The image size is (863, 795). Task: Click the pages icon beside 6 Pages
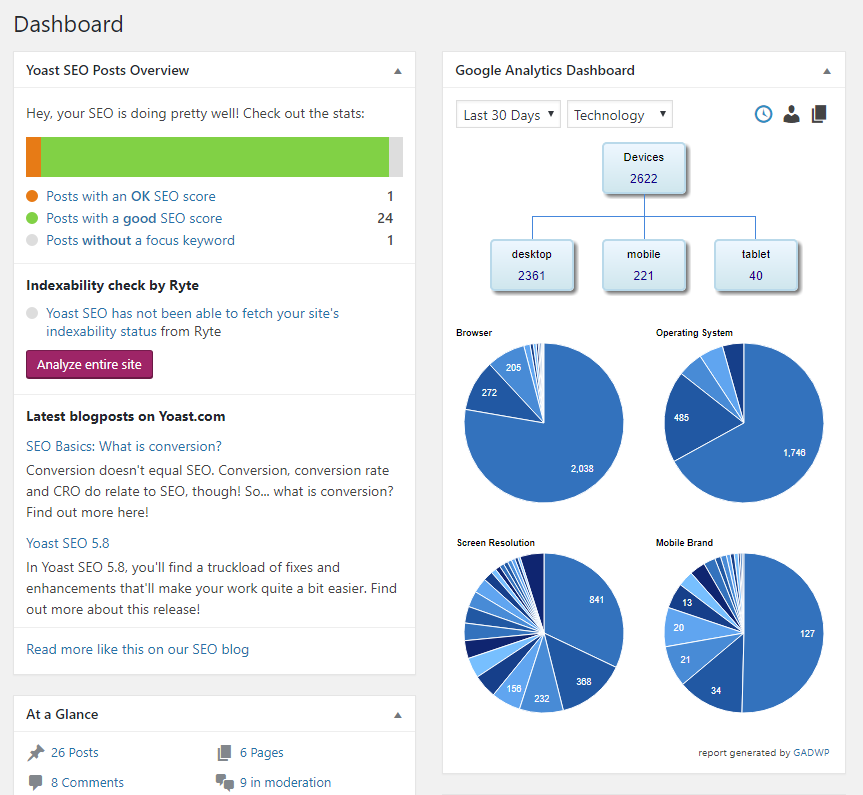224,753
